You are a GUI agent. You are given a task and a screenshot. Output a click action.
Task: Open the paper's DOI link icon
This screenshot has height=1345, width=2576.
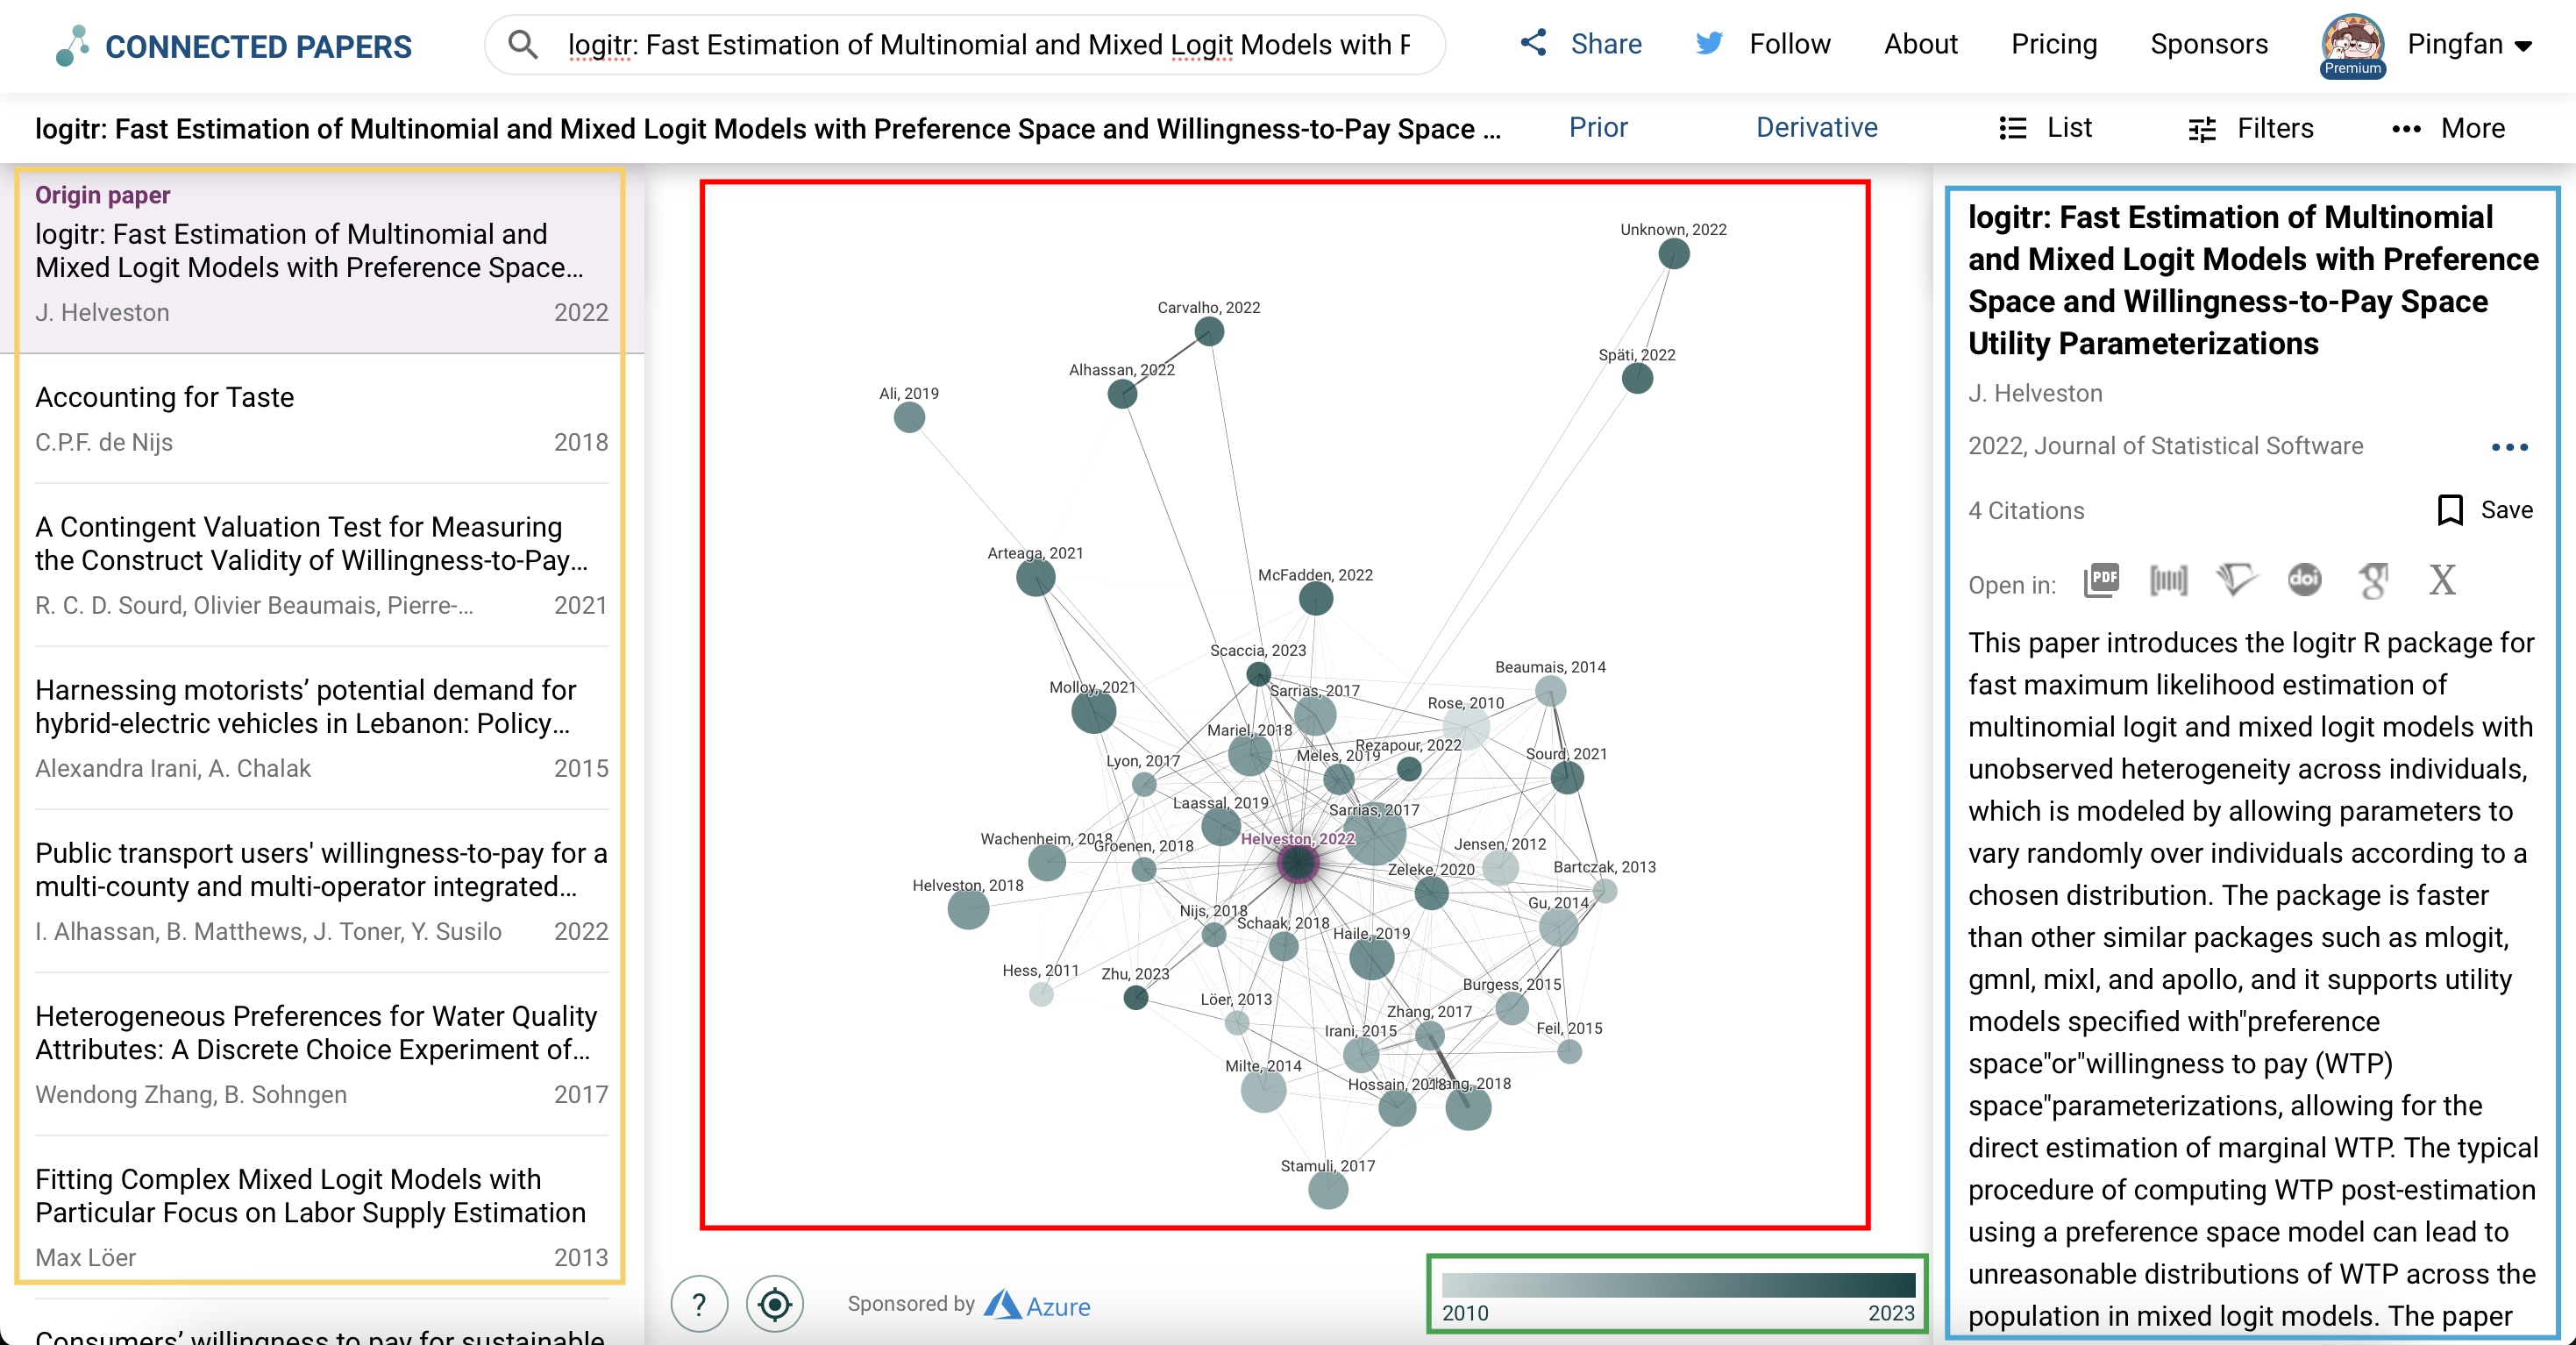click(2304, 580)
